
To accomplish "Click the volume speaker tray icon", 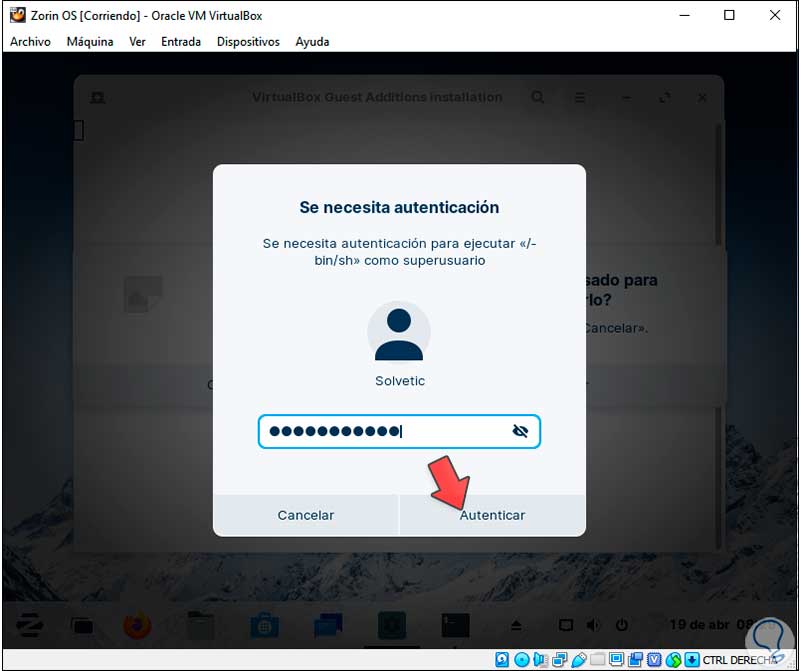I will [x=593, y=626].
